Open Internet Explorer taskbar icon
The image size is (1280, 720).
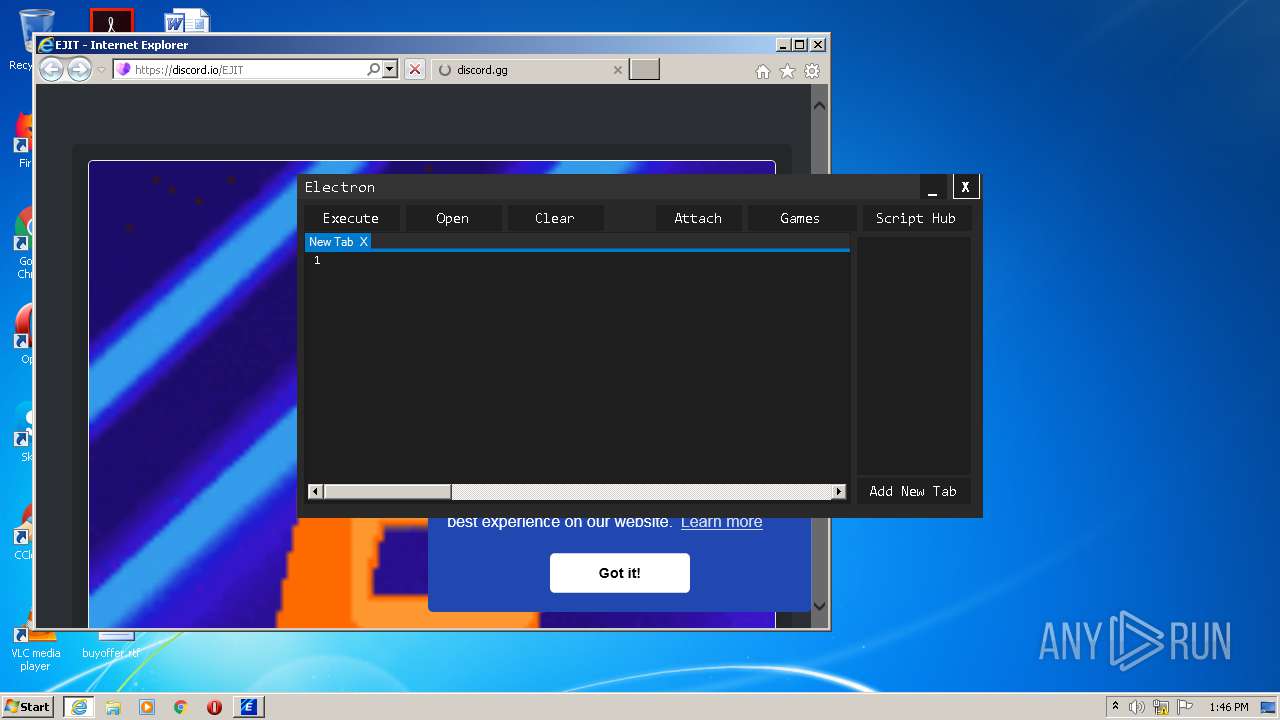(78, 707)
